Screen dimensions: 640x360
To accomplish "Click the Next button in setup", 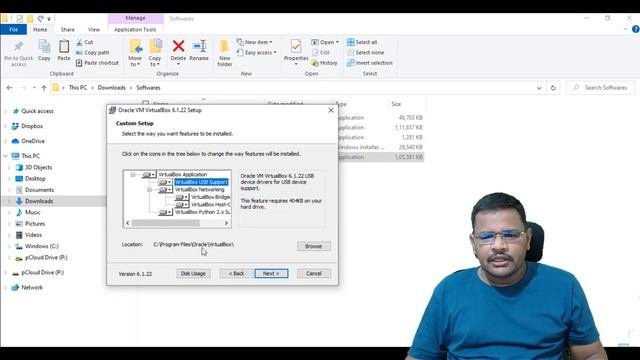I will click(271, 273).
